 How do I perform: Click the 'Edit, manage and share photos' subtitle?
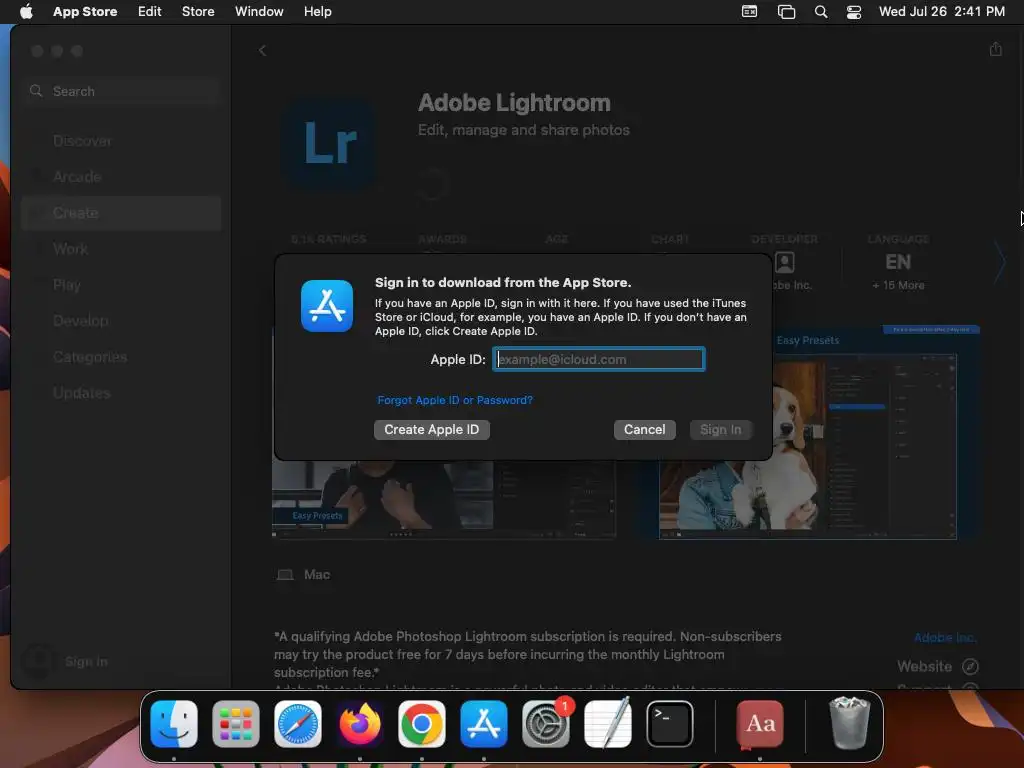click(x=524, y=130)
